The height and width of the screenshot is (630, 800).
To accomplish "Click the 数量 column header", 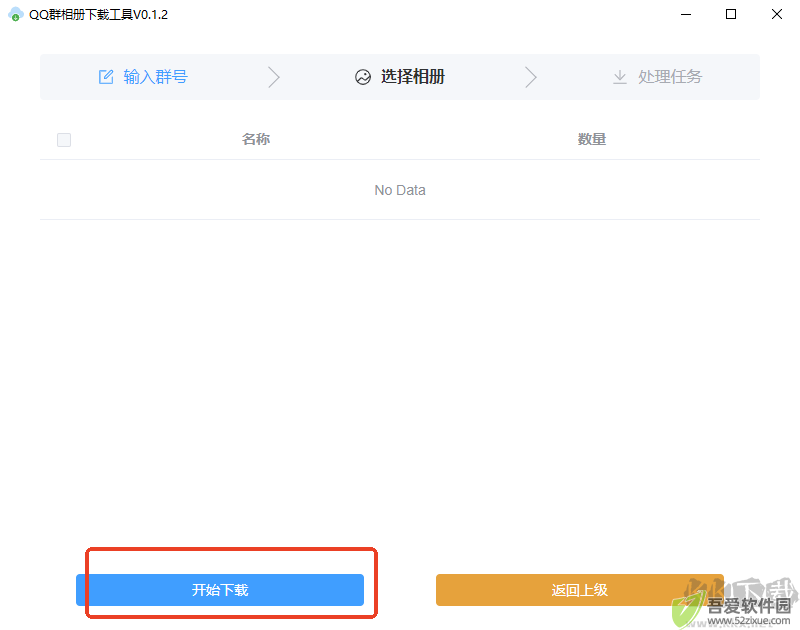I will coord(592,139).
